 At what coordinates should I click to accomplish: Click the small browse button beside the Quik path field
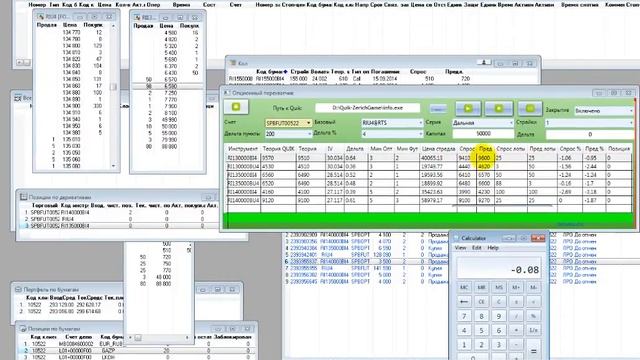pos(438,109)
